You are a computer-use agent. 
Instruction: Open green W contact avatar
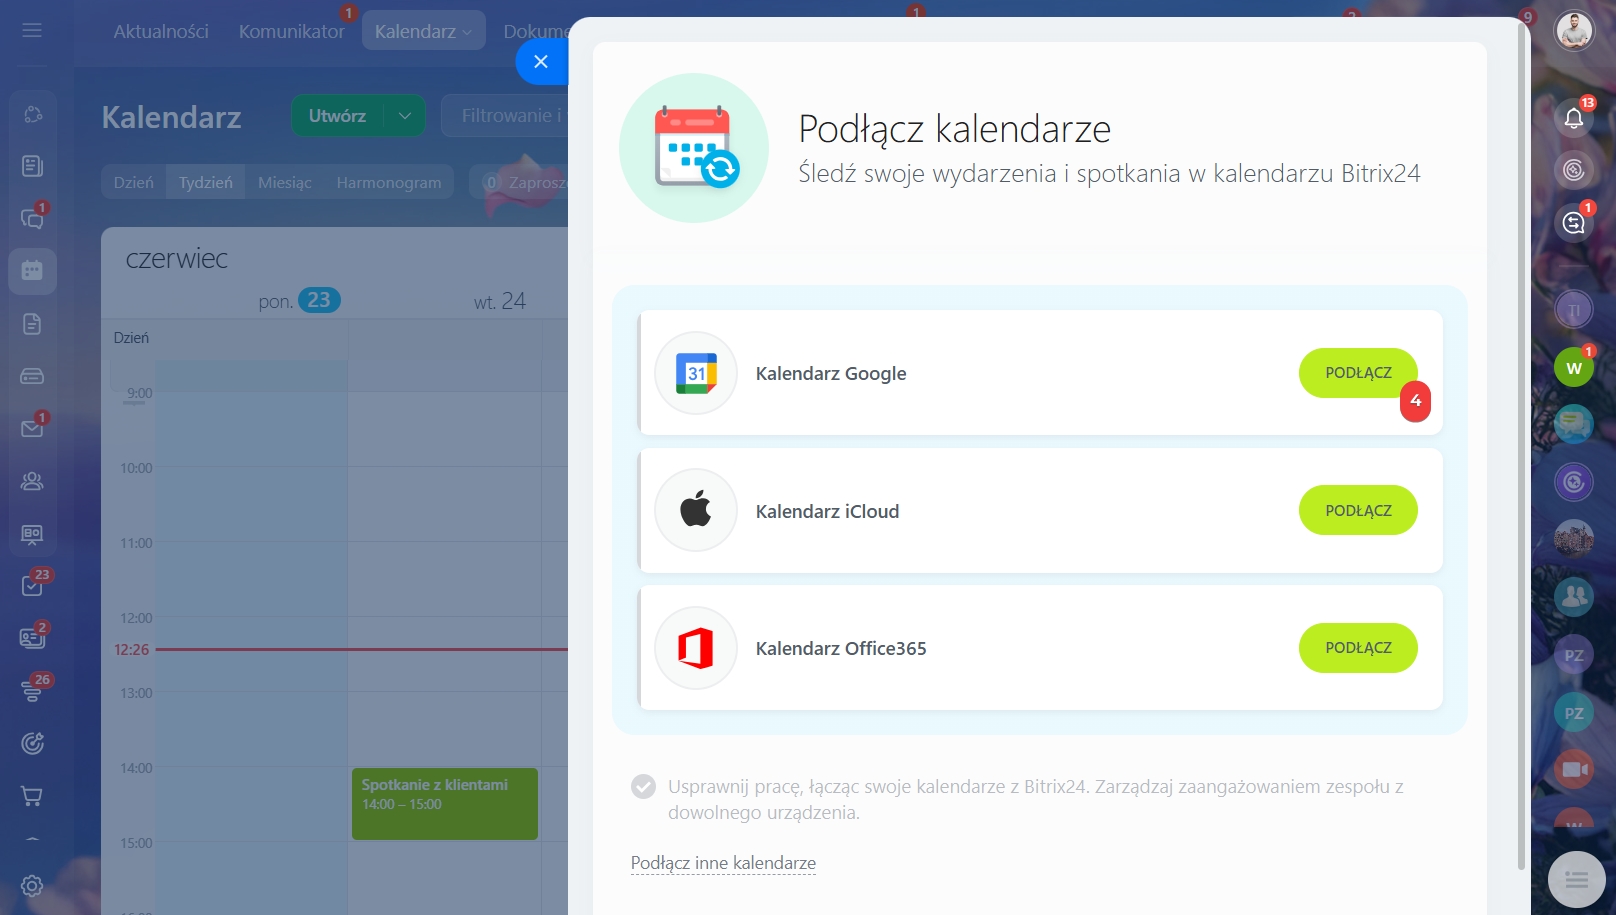click(x=1574, y=368)
